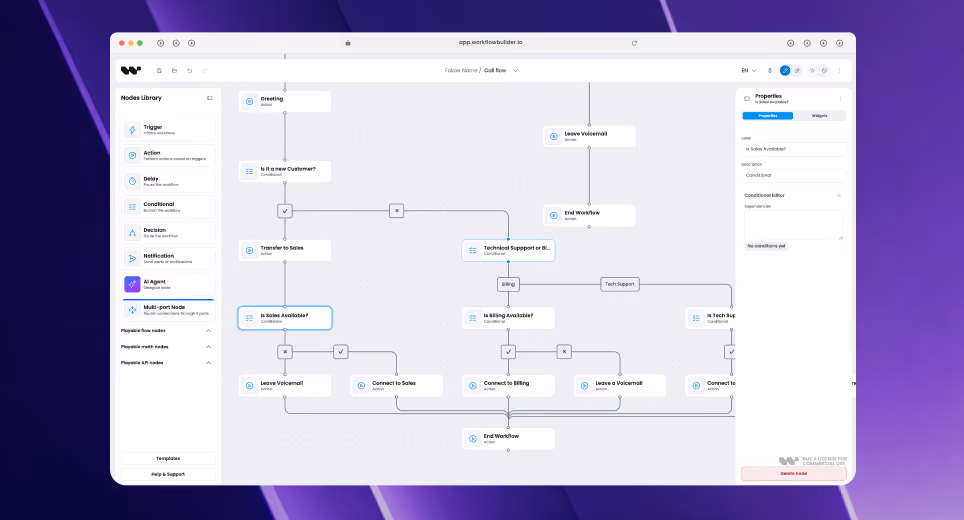Click X branch marker under Is Sales Available?

point(285,352)
